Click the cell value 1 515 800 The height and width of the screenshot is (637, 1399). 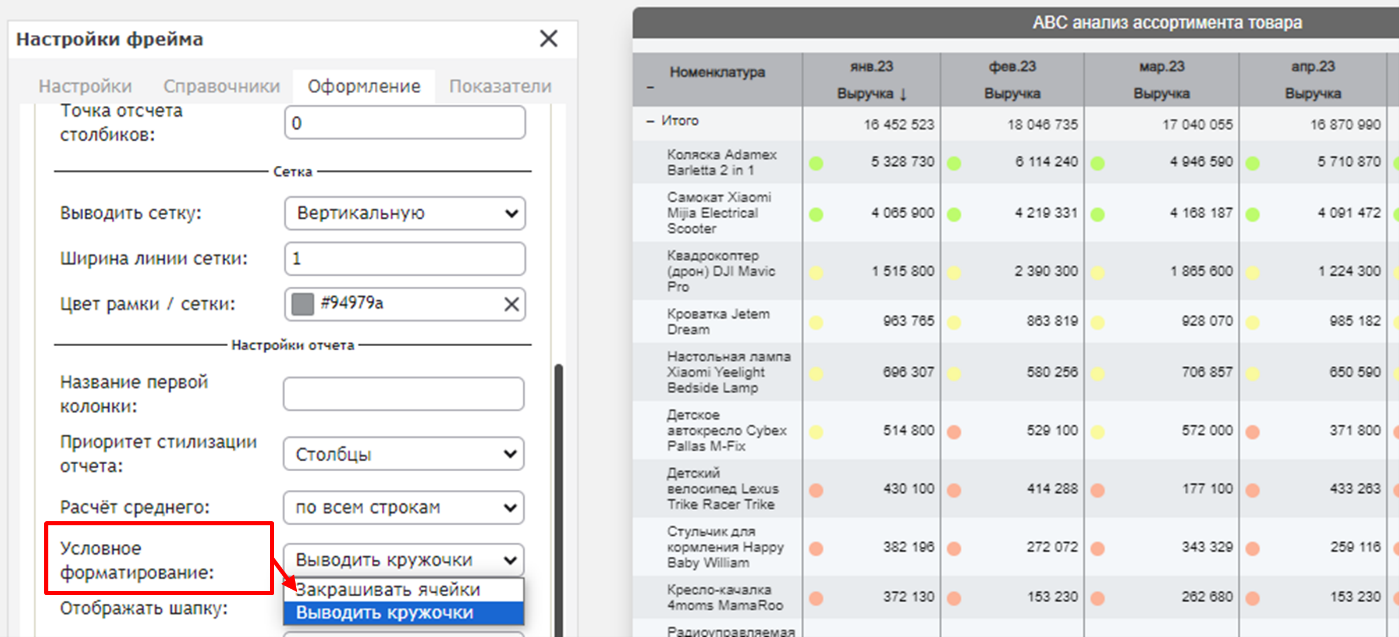903,272
